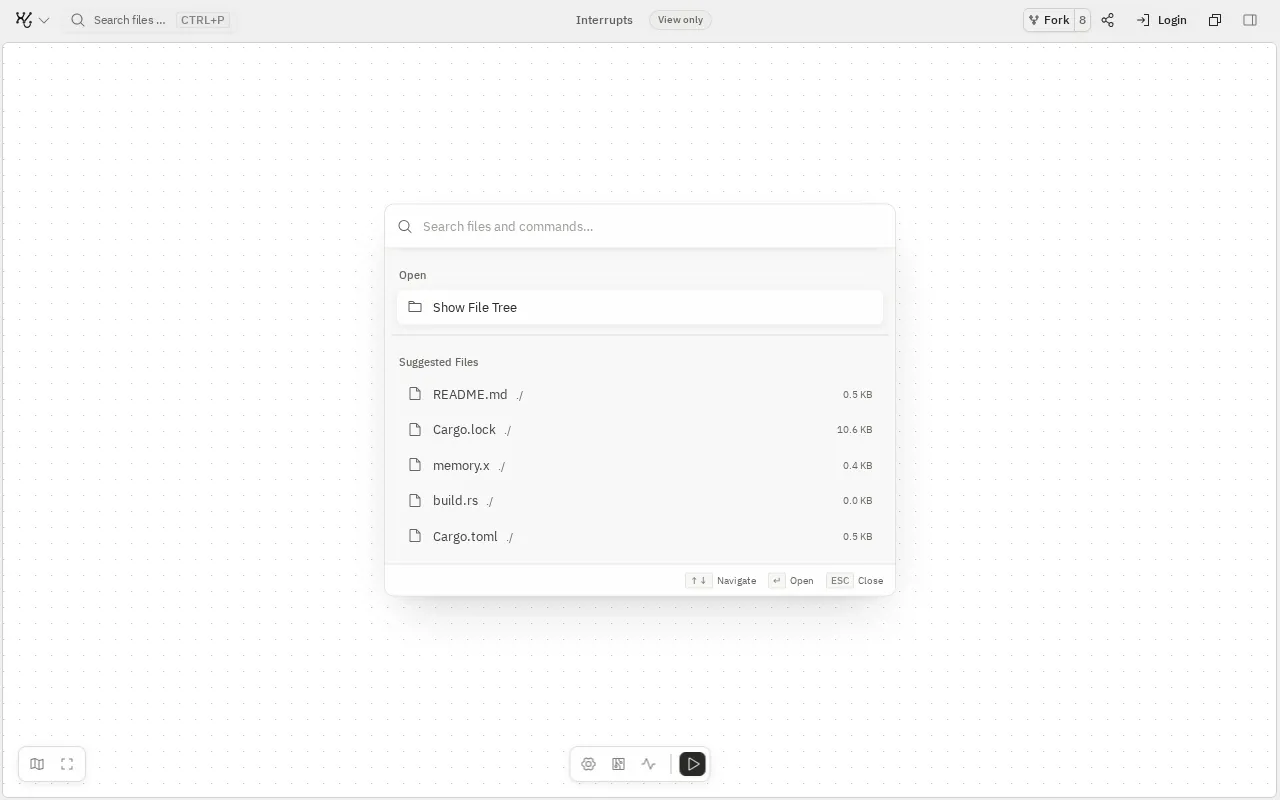
Task: Click the Suggested Files section heading
Action: click(438, 362)
